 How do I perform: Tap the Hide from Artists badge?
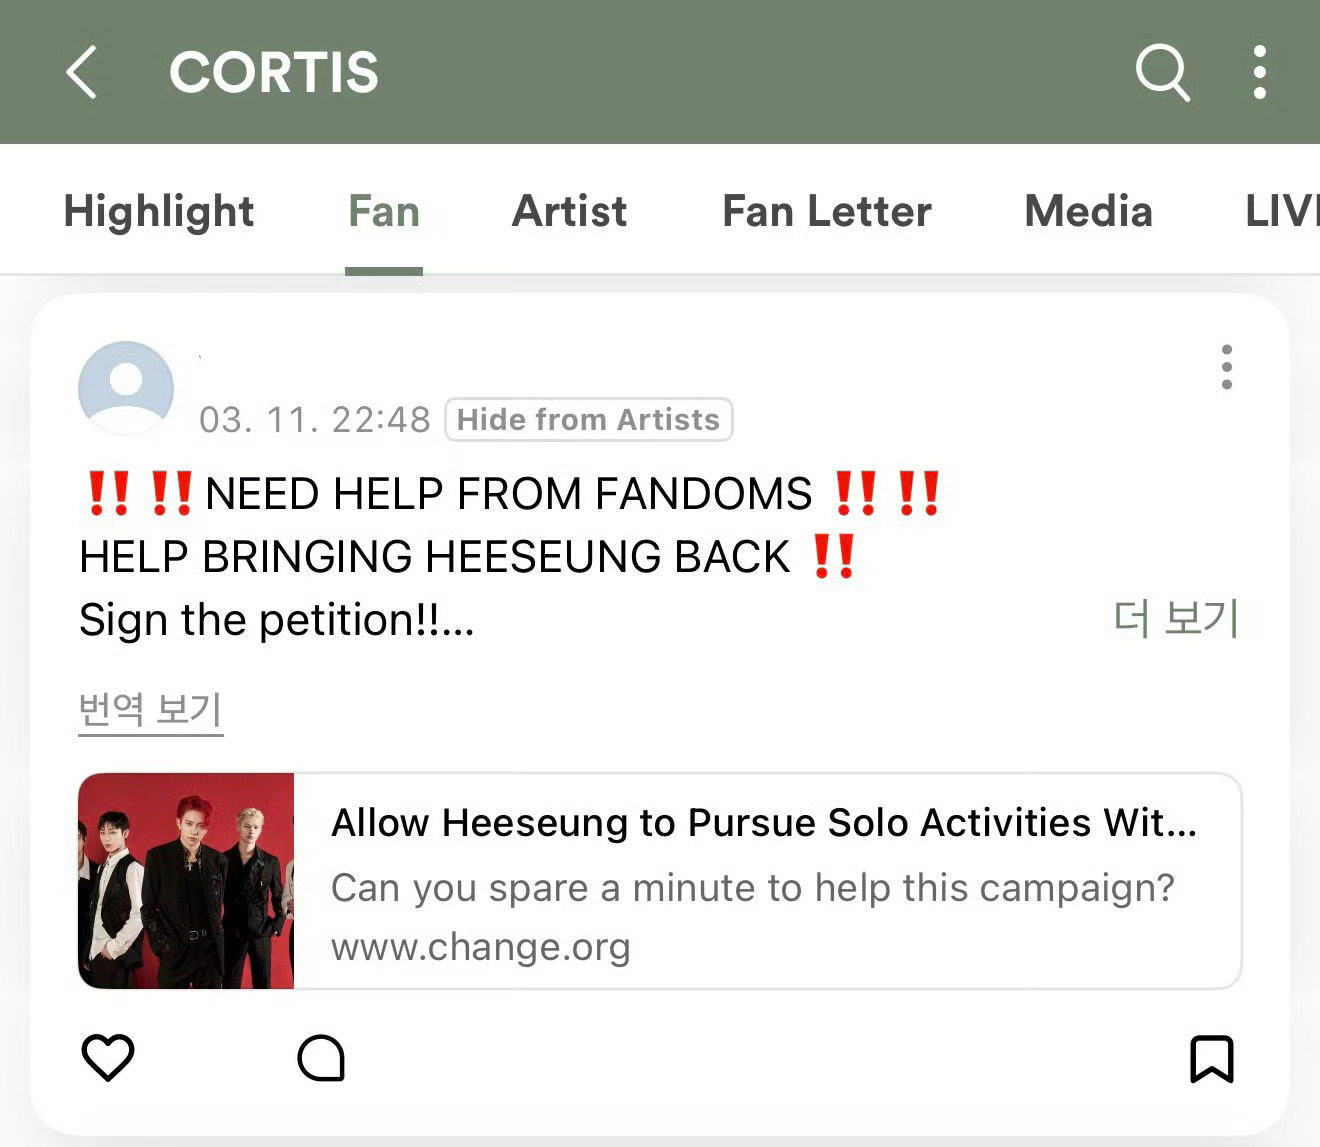click(588, 419)
